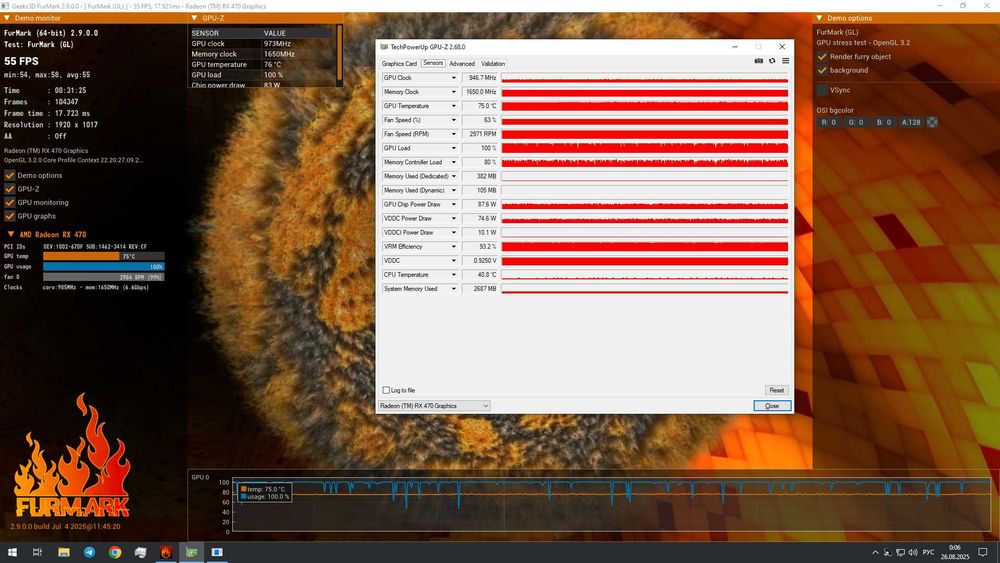Image resolution: width=1000 pixels, height=563 pixels.
Task: Open the Memory Clock sensor dropdown
Action: [454, 92]
